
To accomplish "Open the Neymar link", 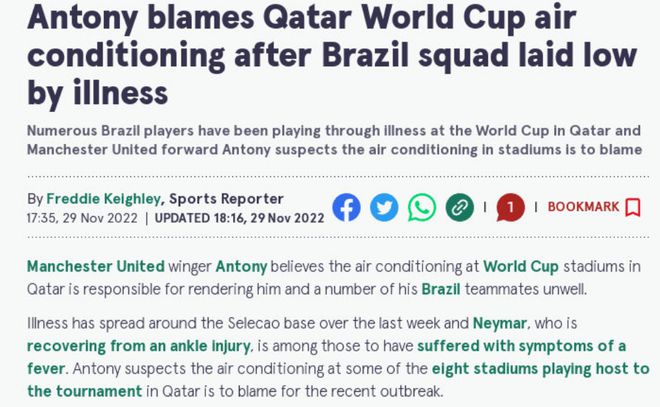I will [500, 323].
